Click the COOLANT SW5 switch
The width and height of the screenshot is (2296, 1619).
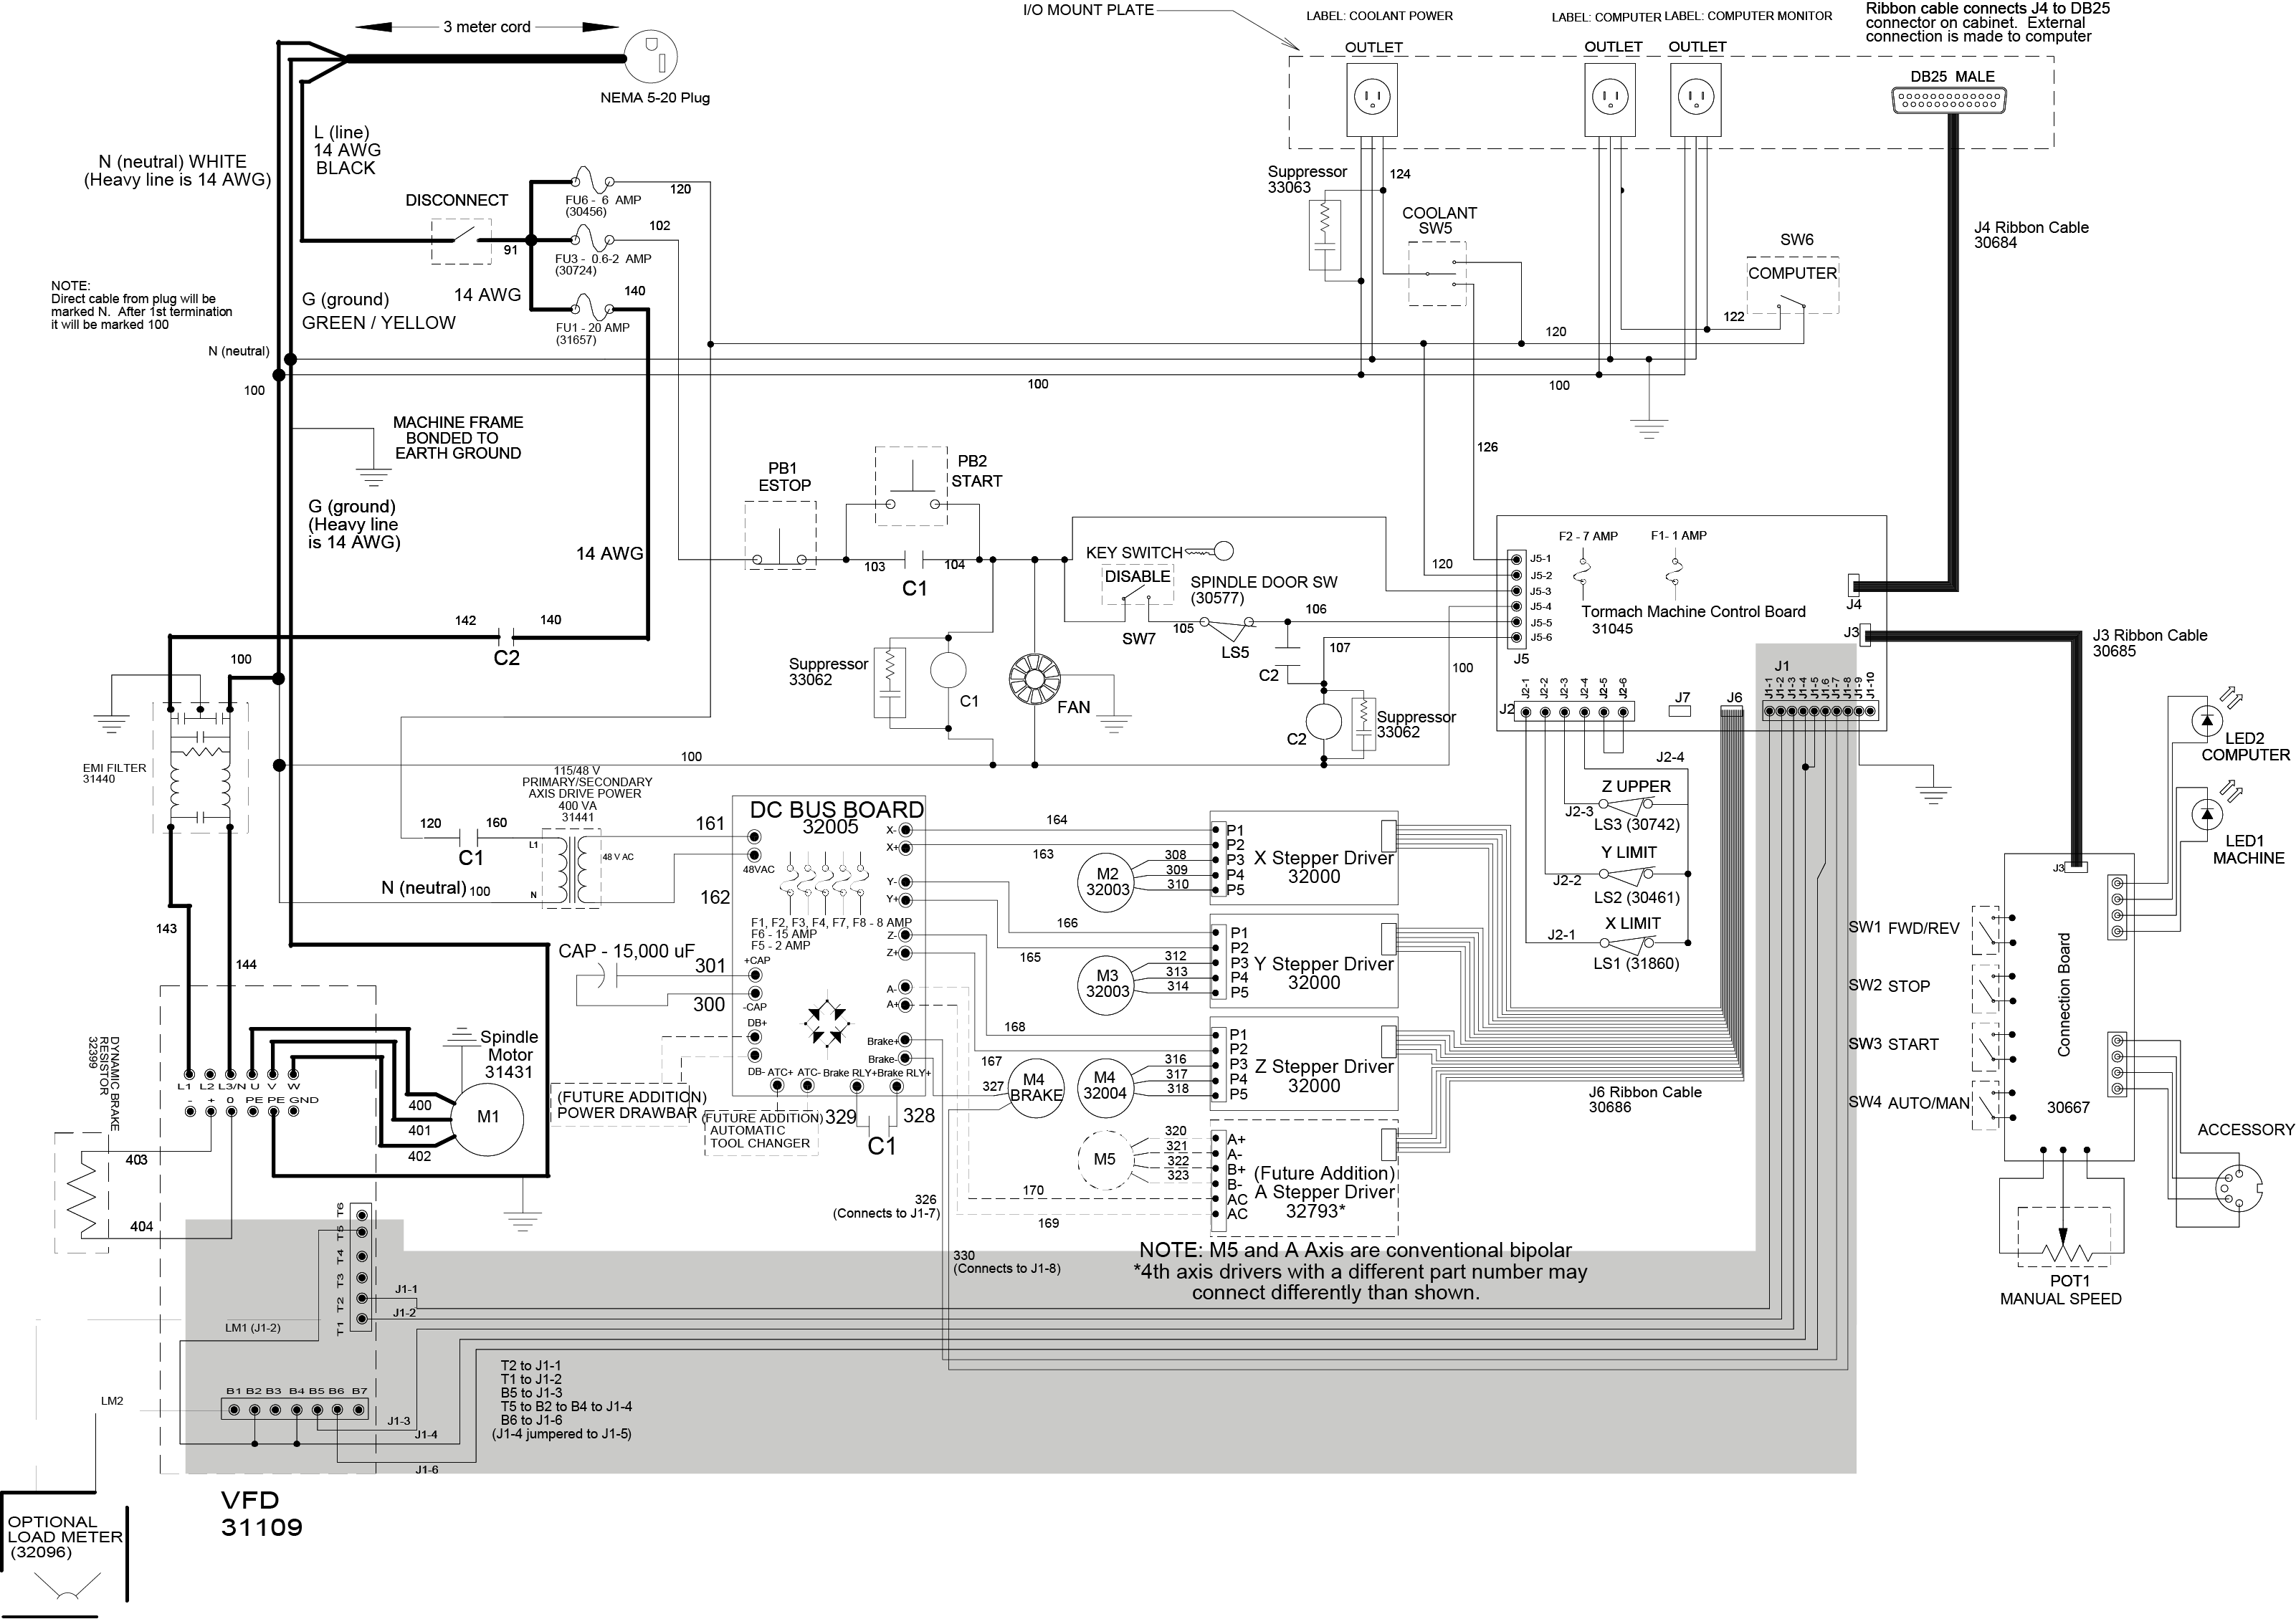(1438, 274)
